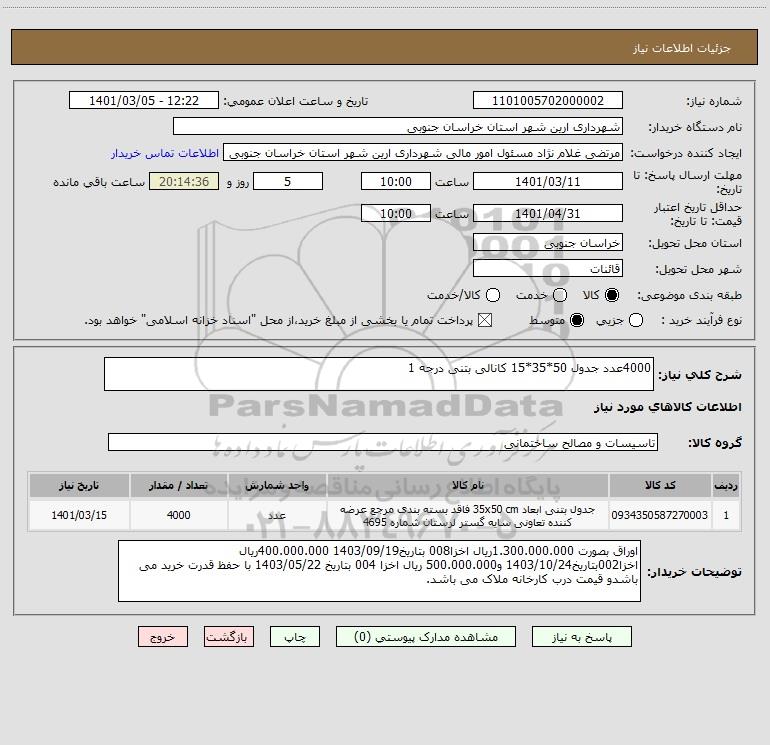The height and width of the screenshot is (745, 770).
Task: Click the quantity cell 4000
Action: pyautogui.click(x=178, y=515)
